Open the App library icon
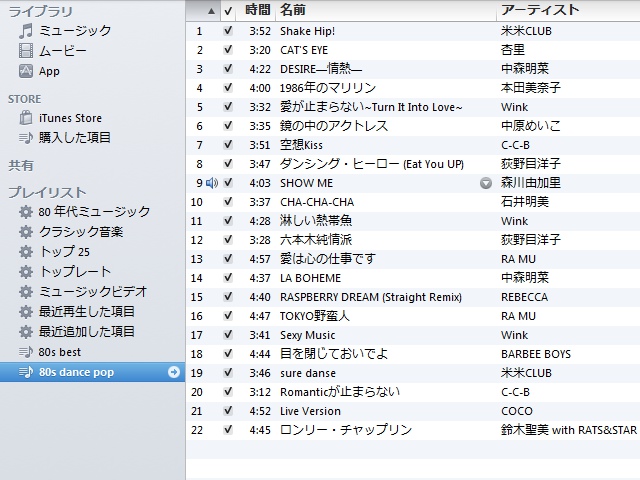 [x=26, y=71]
